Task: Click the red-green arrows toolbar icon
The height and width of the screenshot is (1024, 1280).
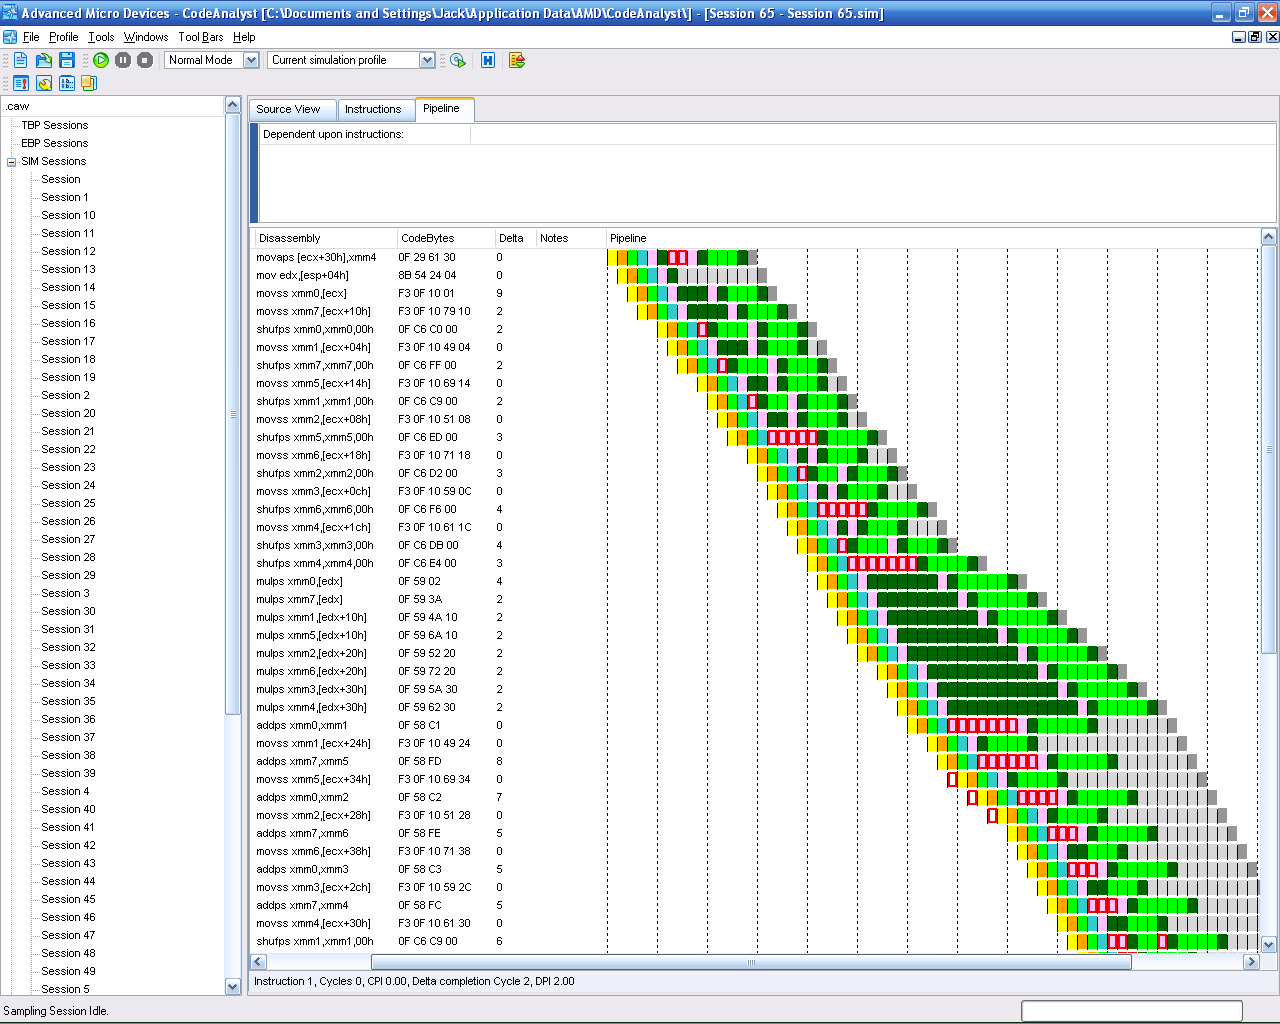Action: (517, 60)
